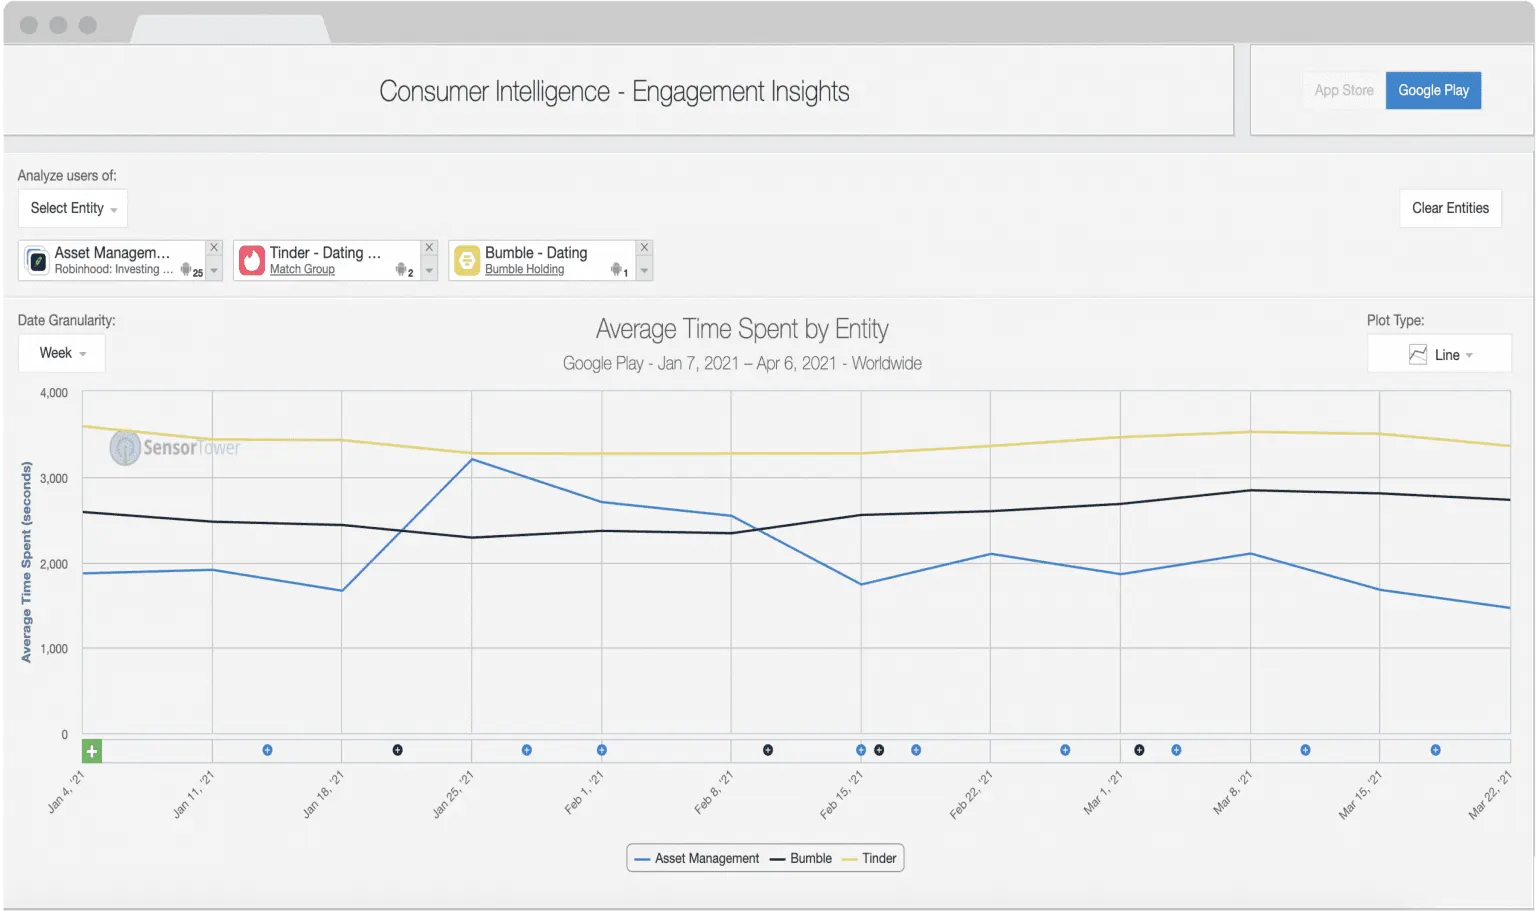The height and width of the screenshot is (913, 1536).
Task: Open blue event marker between Mar 8 and Mar 15
Action: (x=1305, y=750)
